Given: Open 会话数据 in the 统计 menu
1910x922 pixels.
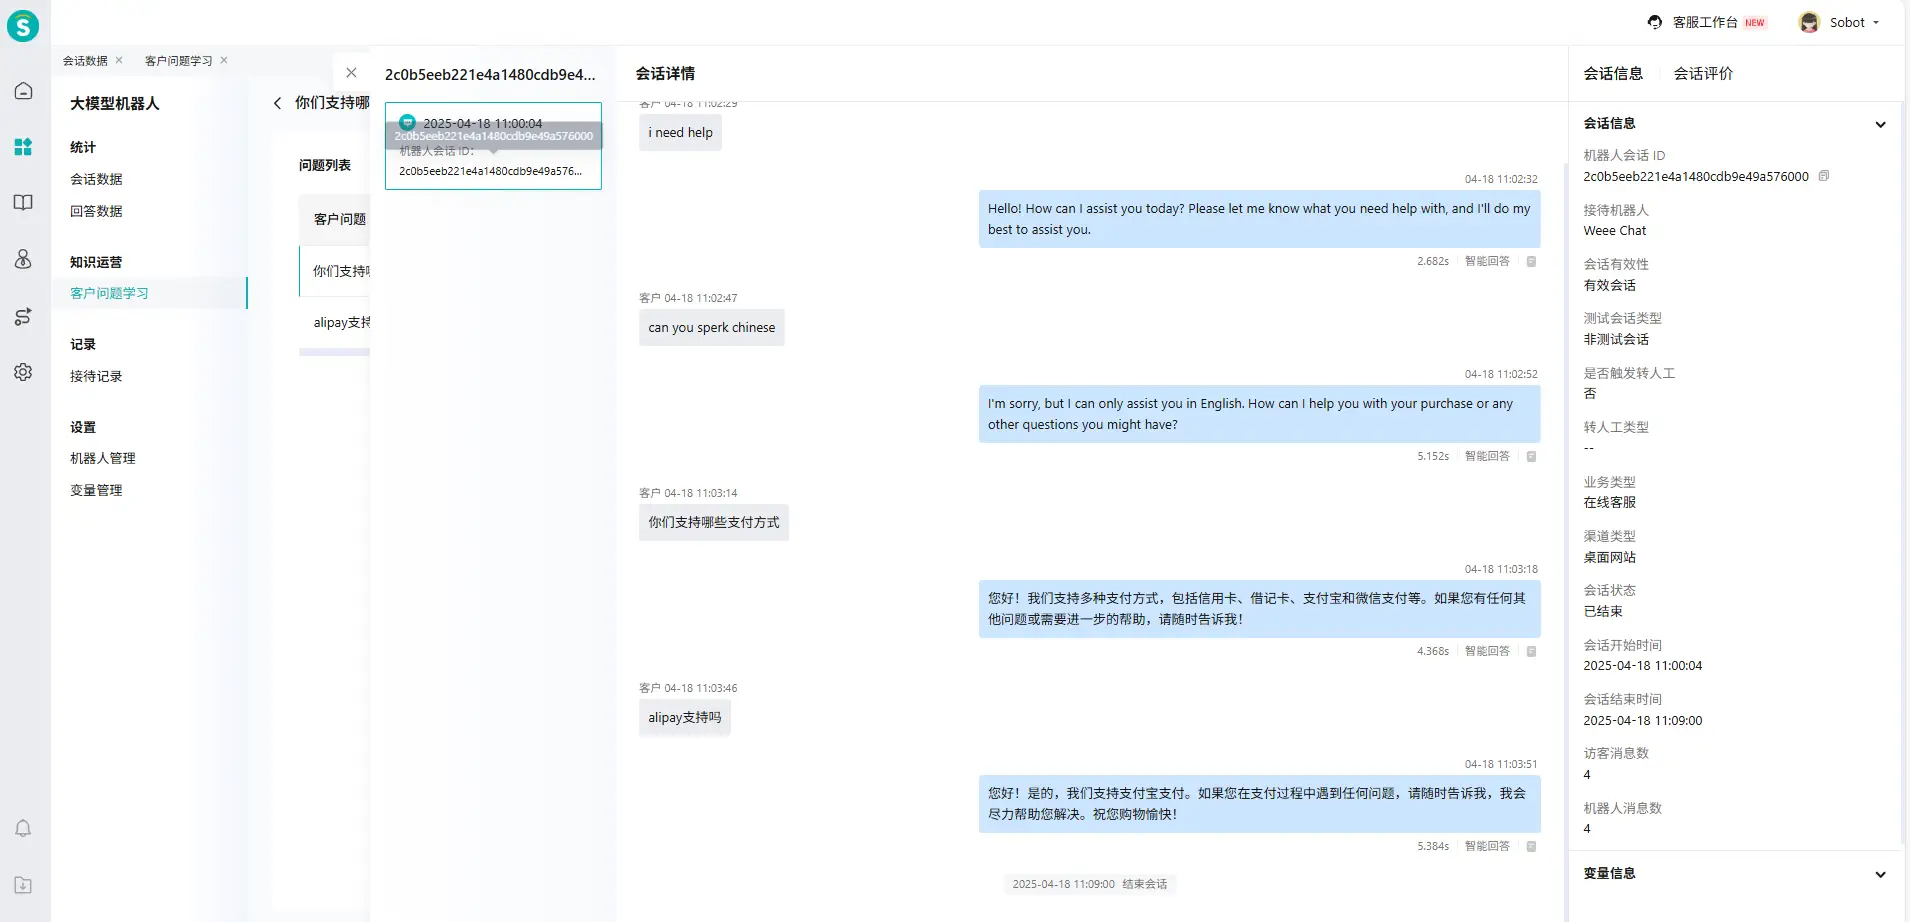Looking at the screenshot, I should click(96, 179).
